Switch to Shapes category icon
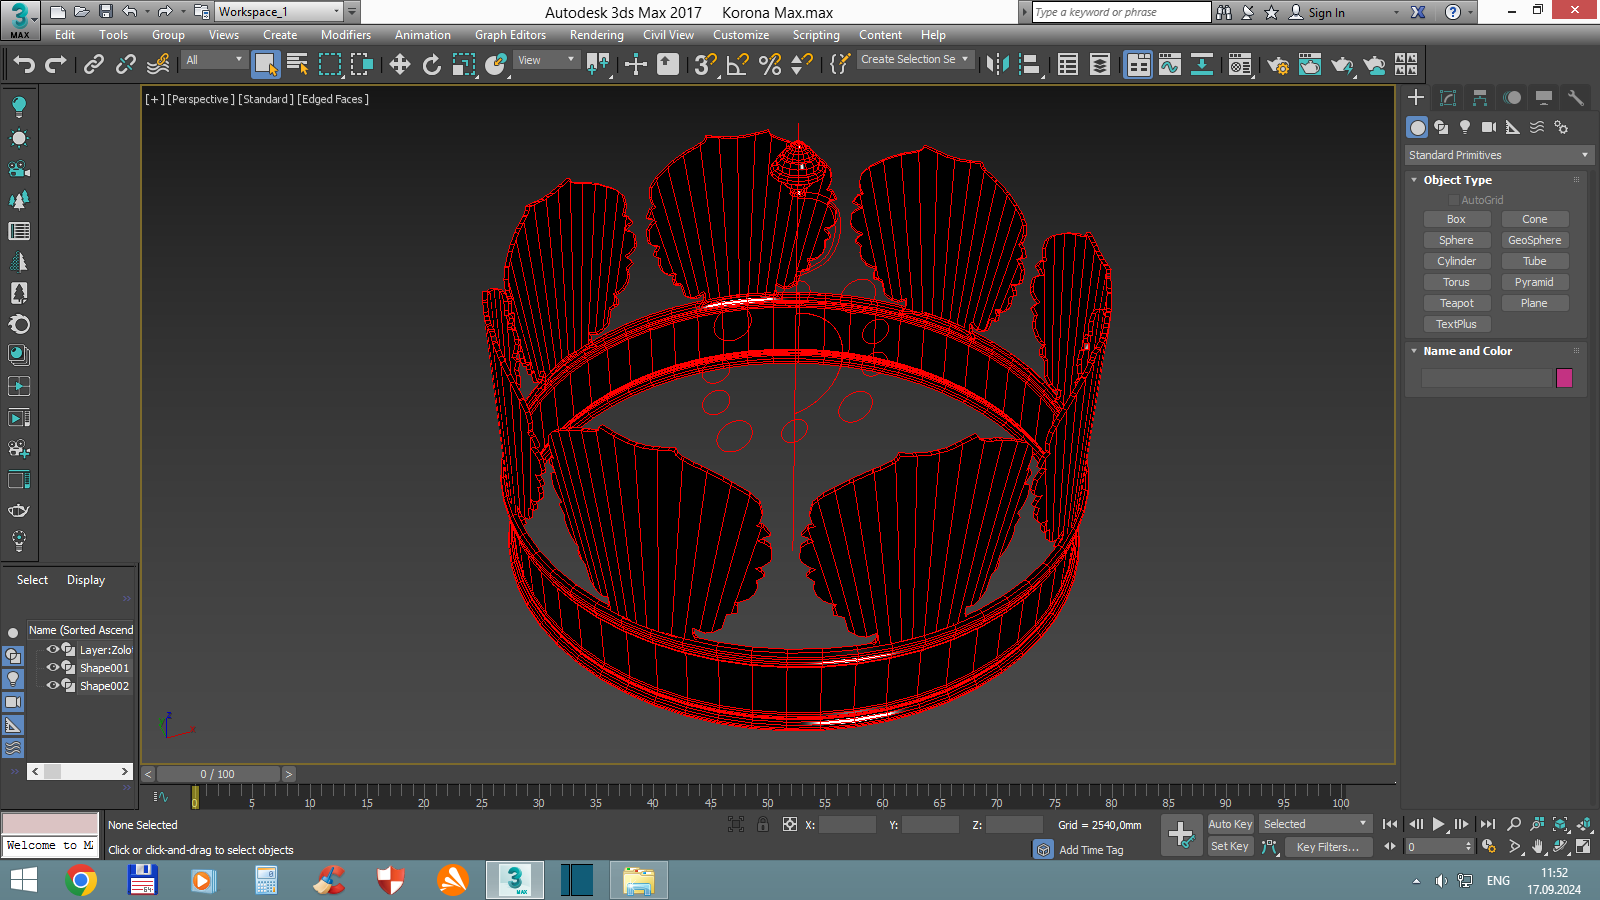This screenshot has height=900, width=1600. click(1441, 127)
